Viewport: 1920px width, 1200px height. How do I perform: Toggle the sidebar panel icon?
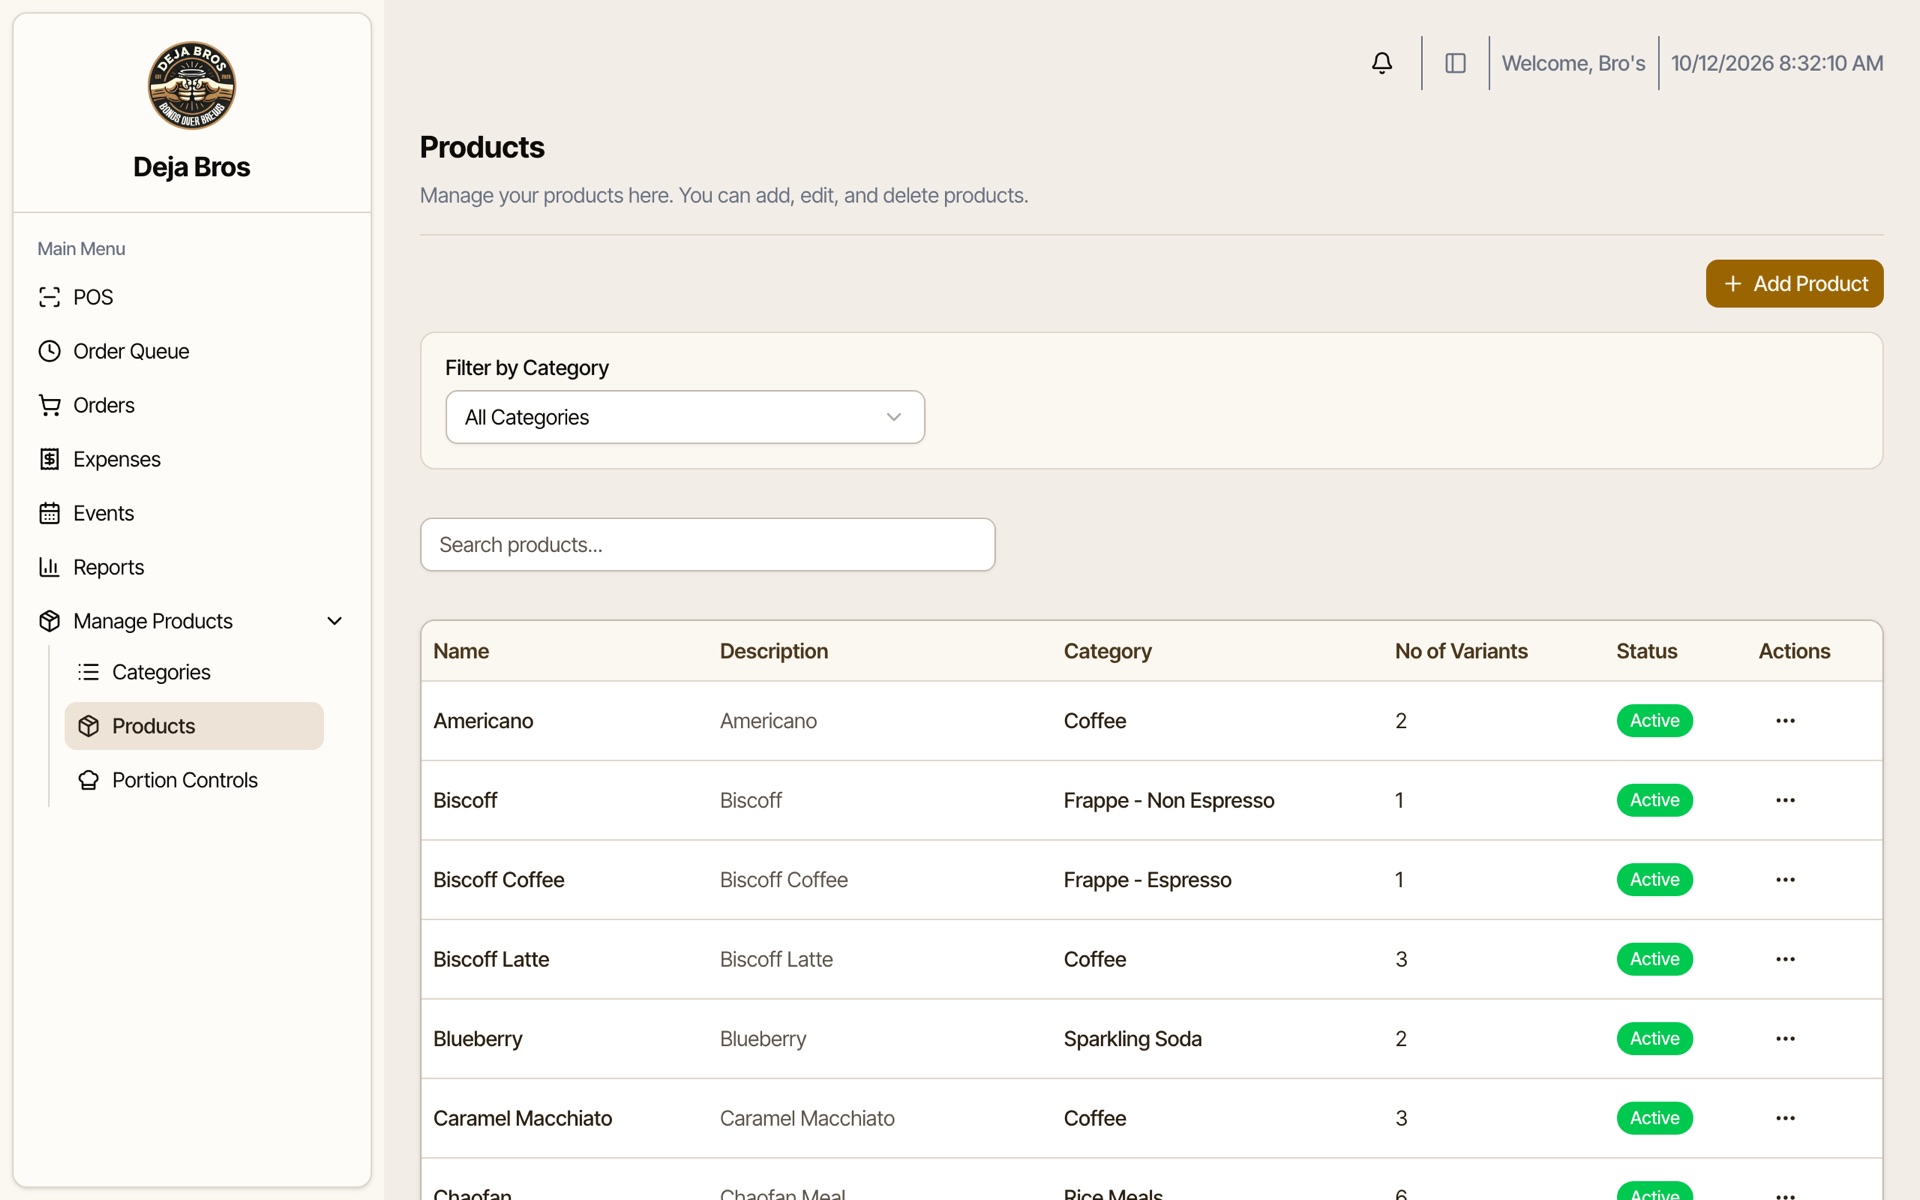tap(1455, 63)
